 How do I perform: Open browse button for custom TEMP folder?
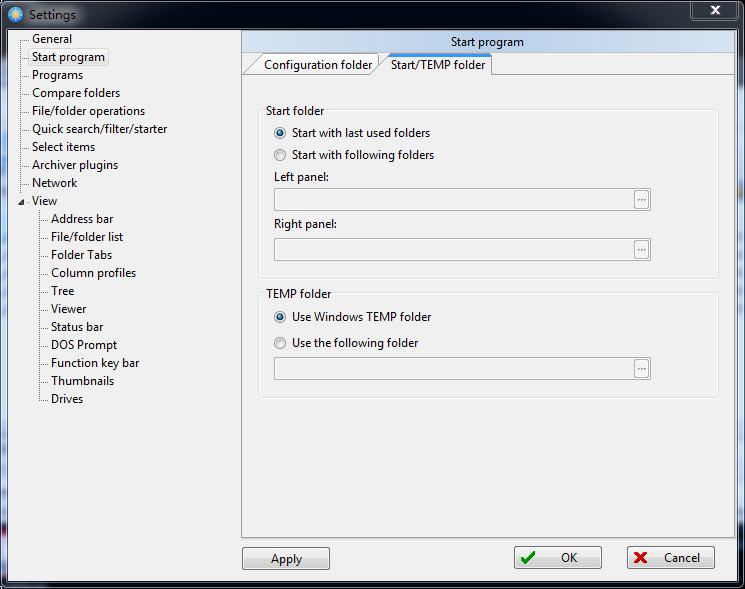641,369
